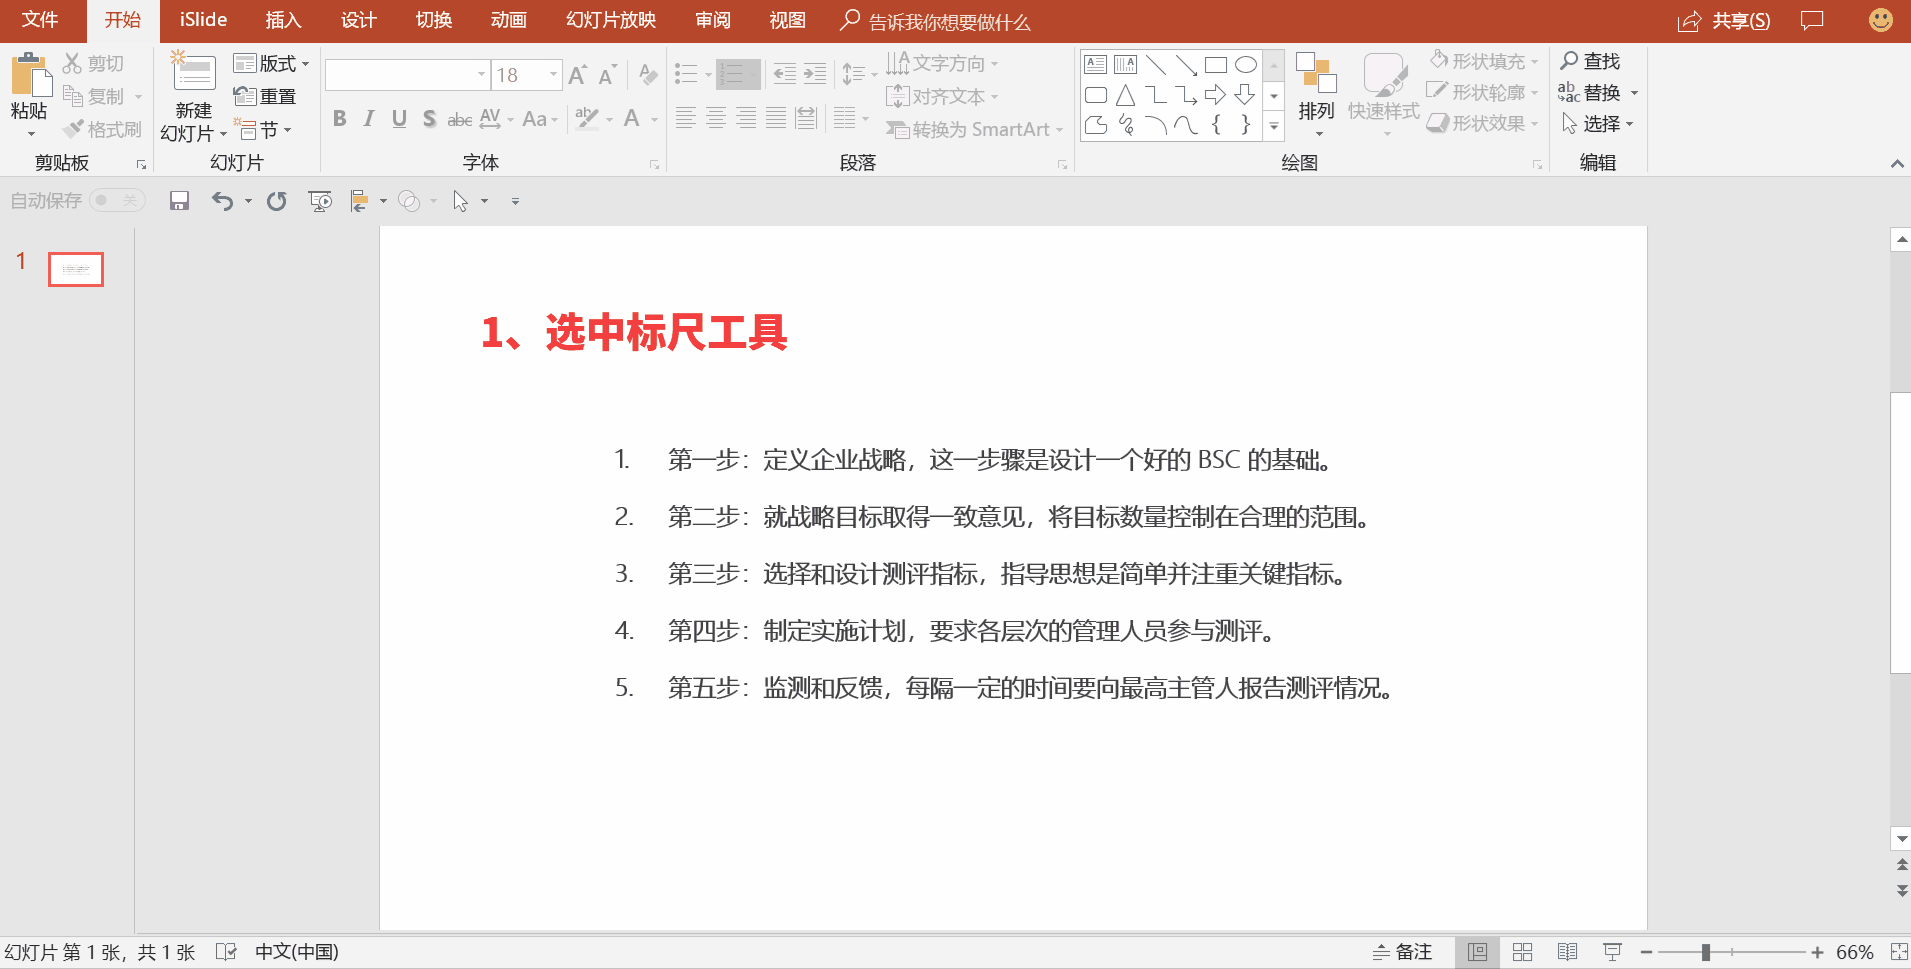Screen dimensions: 1911x969
Task: Select the rectangle shape in shapes gallery
Action: pyautogui.click(x=1216, y=65)
